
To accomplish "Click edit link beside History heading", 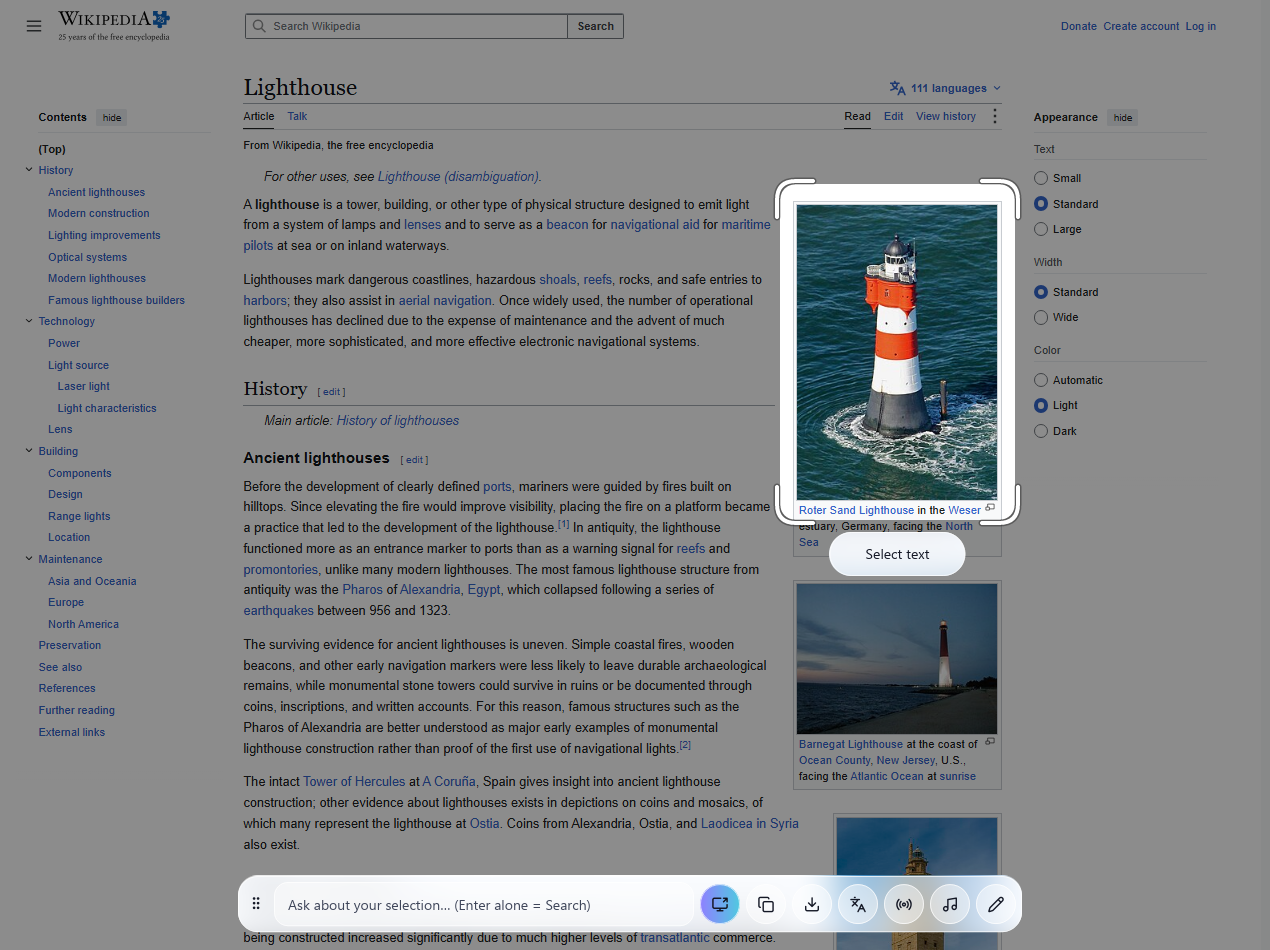I will (x=331, y=392).
